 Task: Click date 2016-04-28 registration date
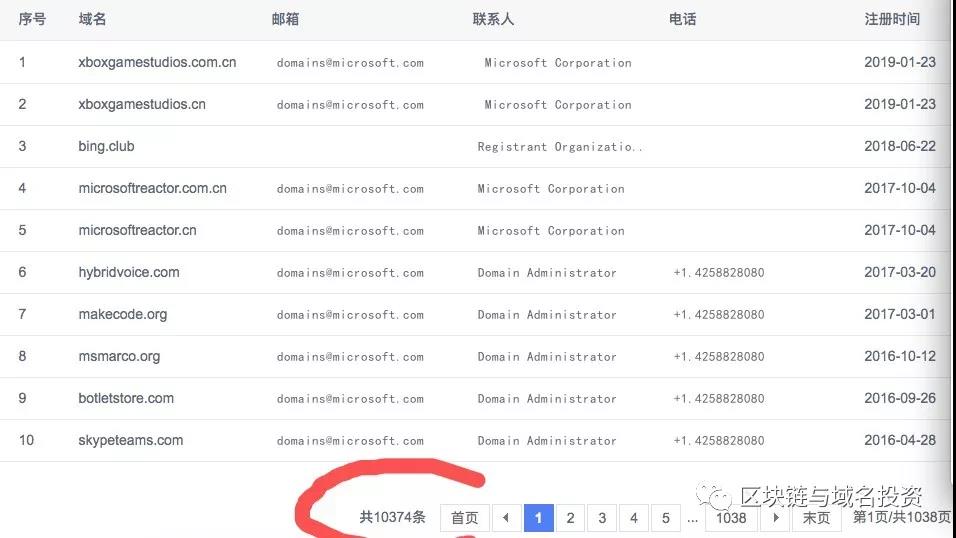900,440
